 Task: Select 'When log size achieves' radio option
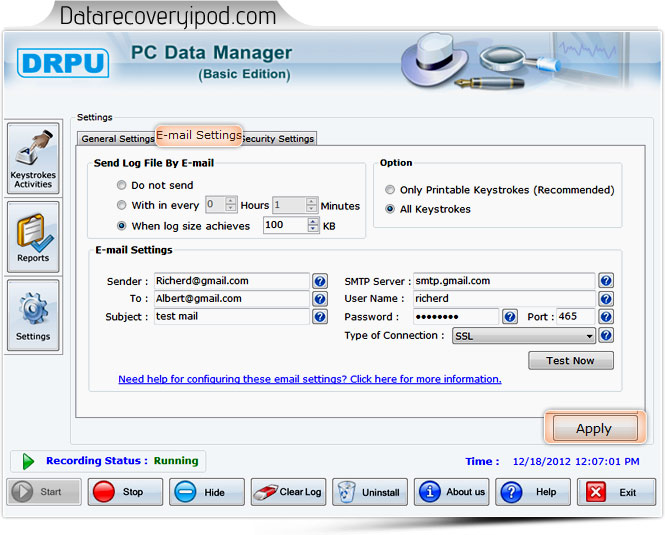tap(121, 226)
